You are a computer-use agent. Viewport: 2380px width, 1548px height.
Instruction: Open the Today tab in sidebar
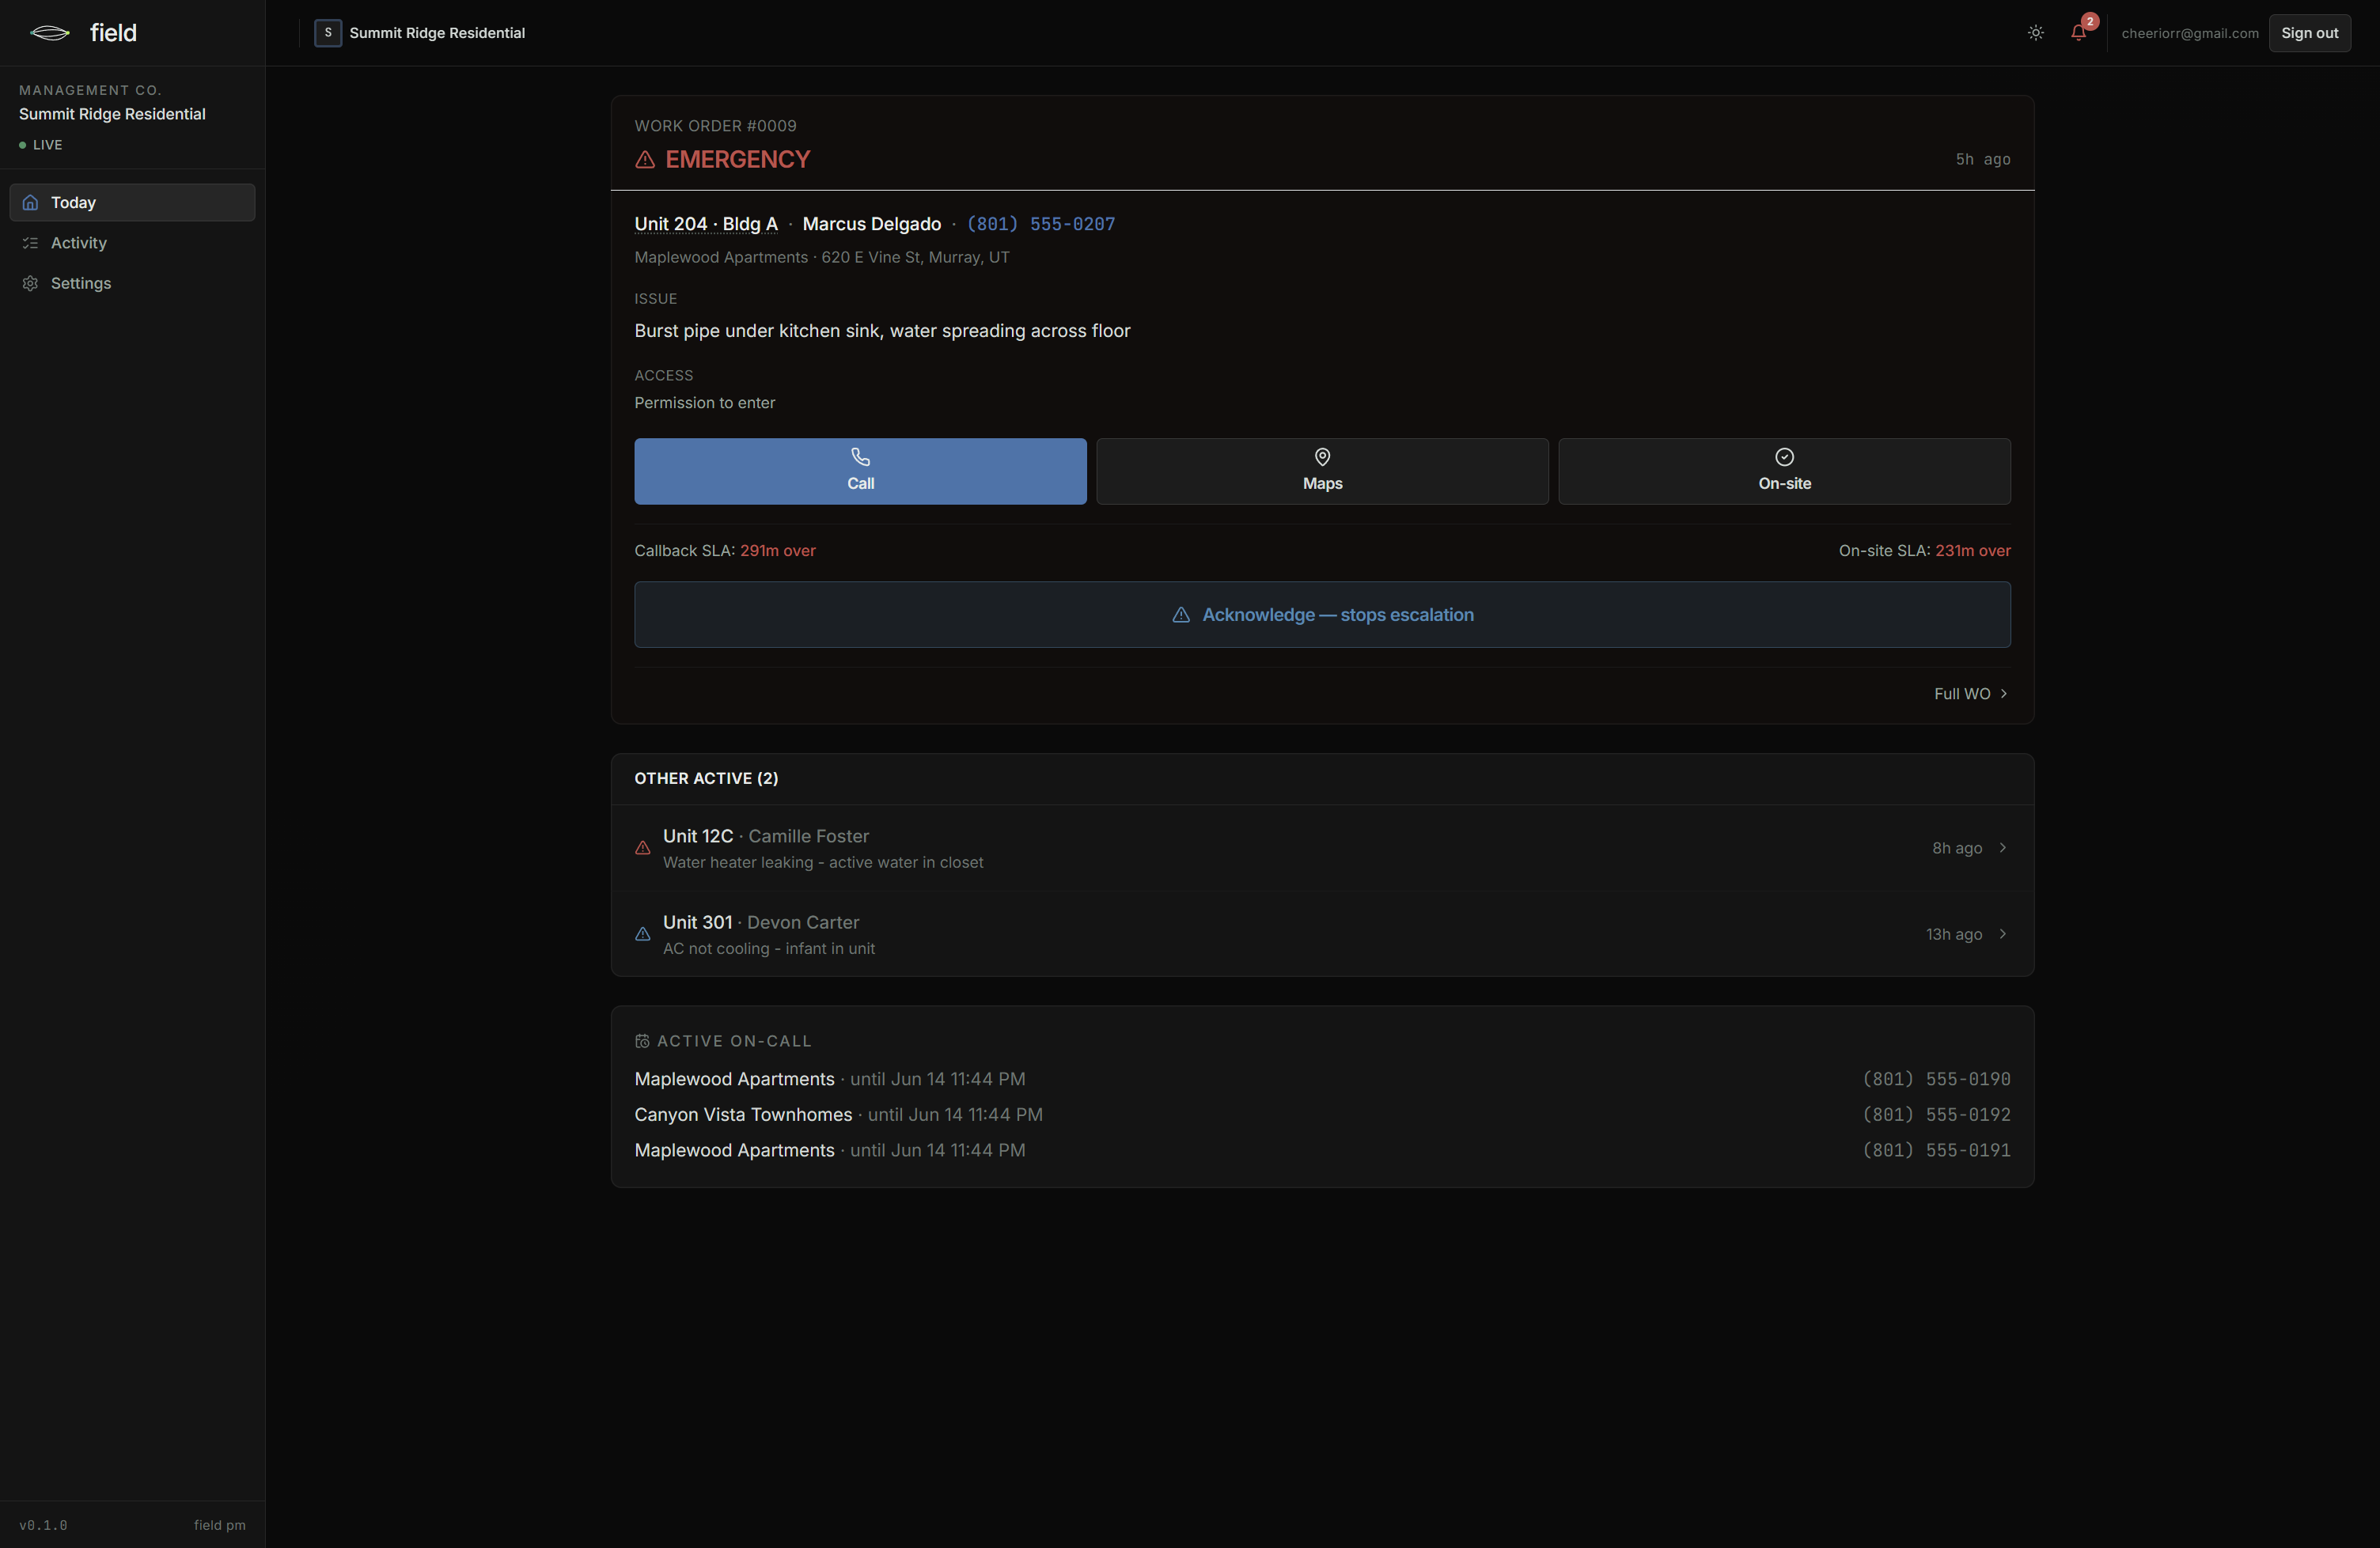[132, 202]
